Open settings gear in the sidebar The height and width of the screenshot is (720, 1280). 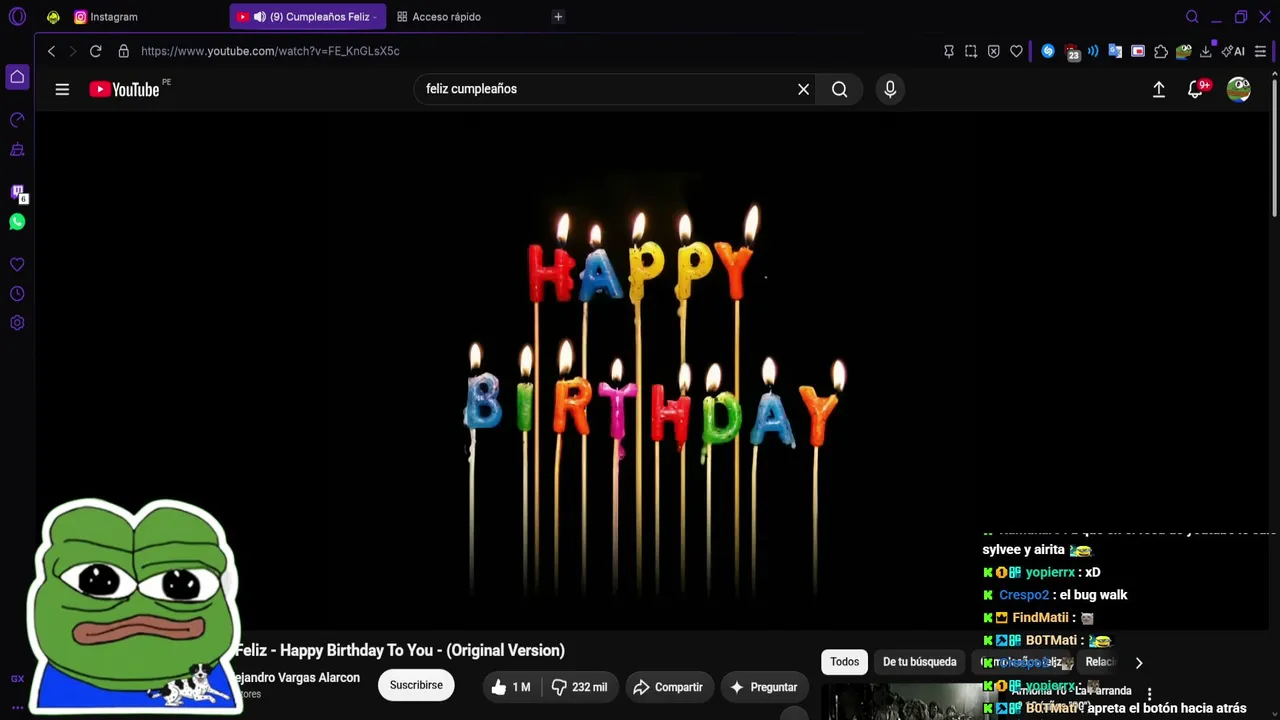17,323
